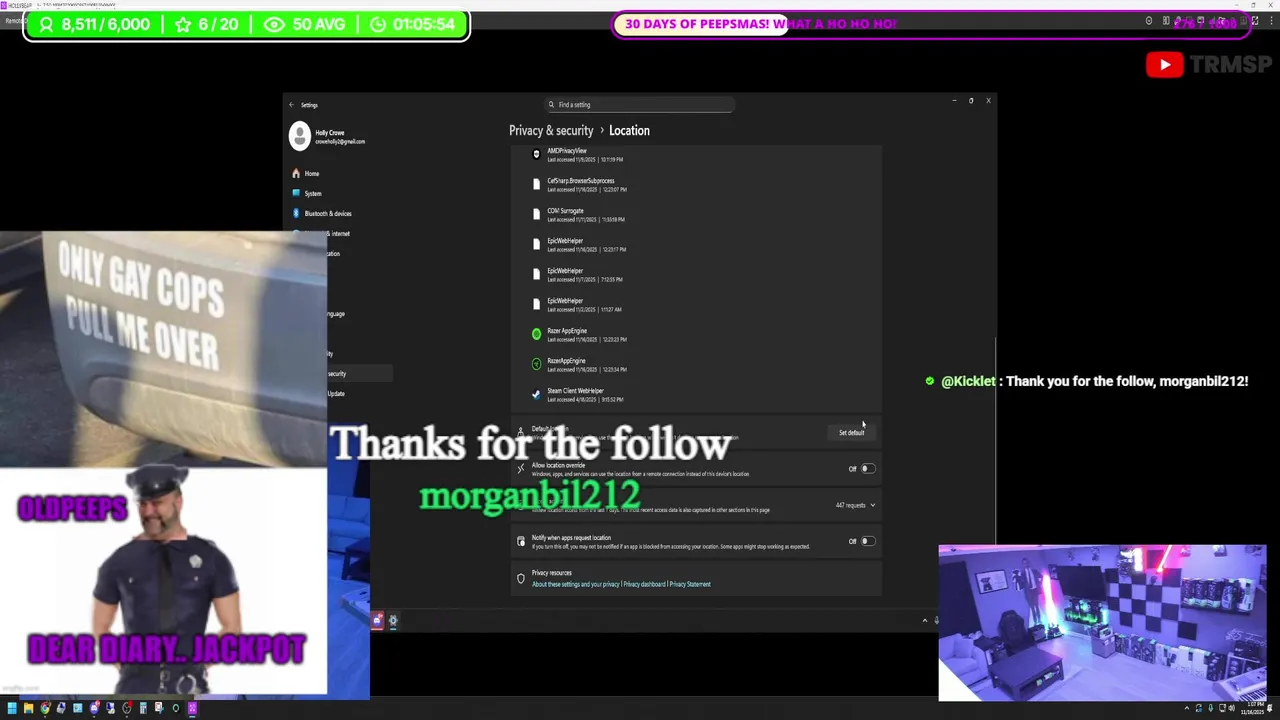Select EpicWebHelper accessed at 1:11:27 AM
Viewport: 1280px width, 720px height.
[695, 304]
